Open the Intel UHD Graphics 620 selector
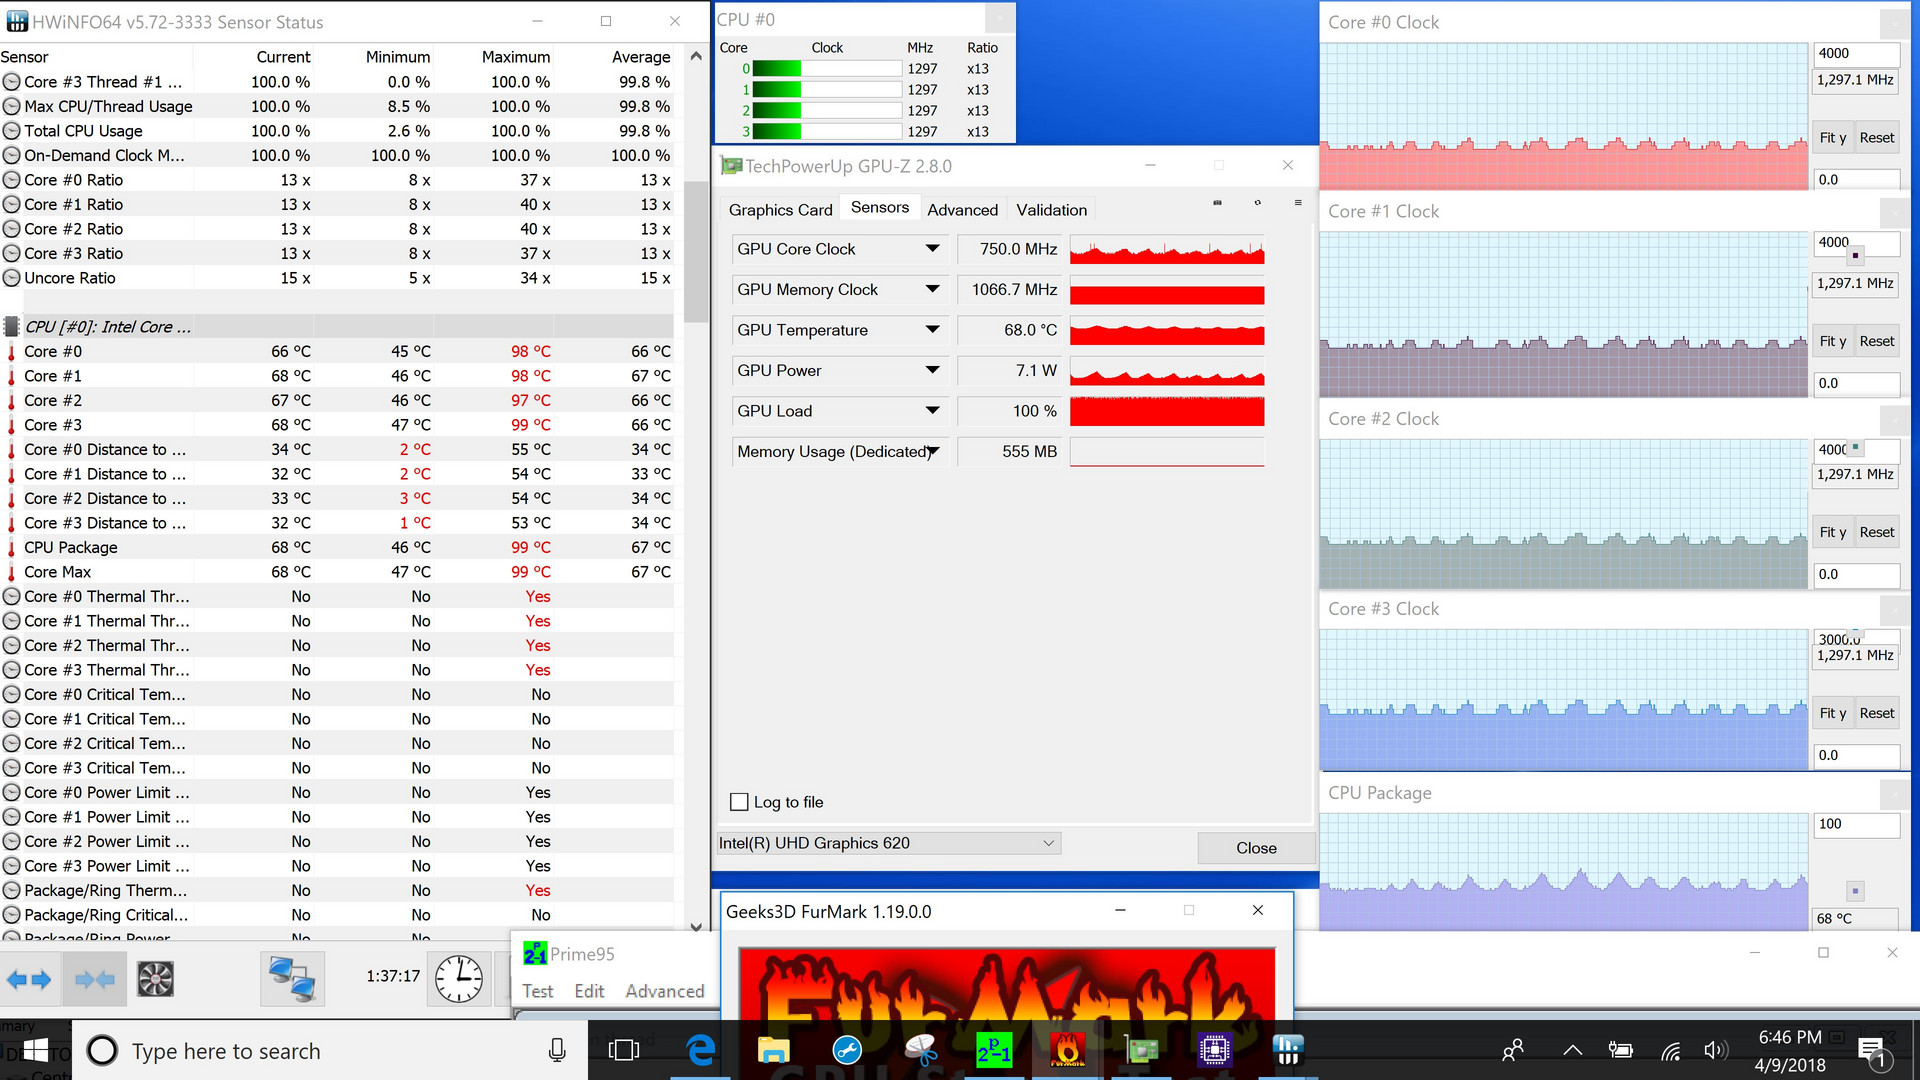Image resolution: width=1920 pixels, height=1080 pixels. [x=887, y=843]
